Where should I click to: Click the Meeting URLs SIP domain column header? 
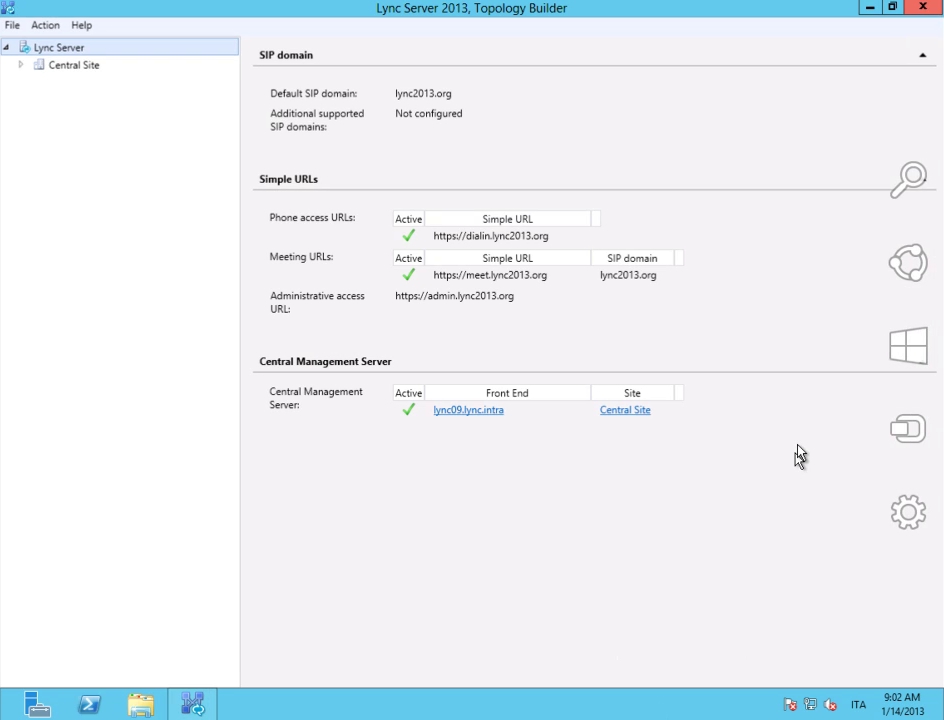(632, 258)
